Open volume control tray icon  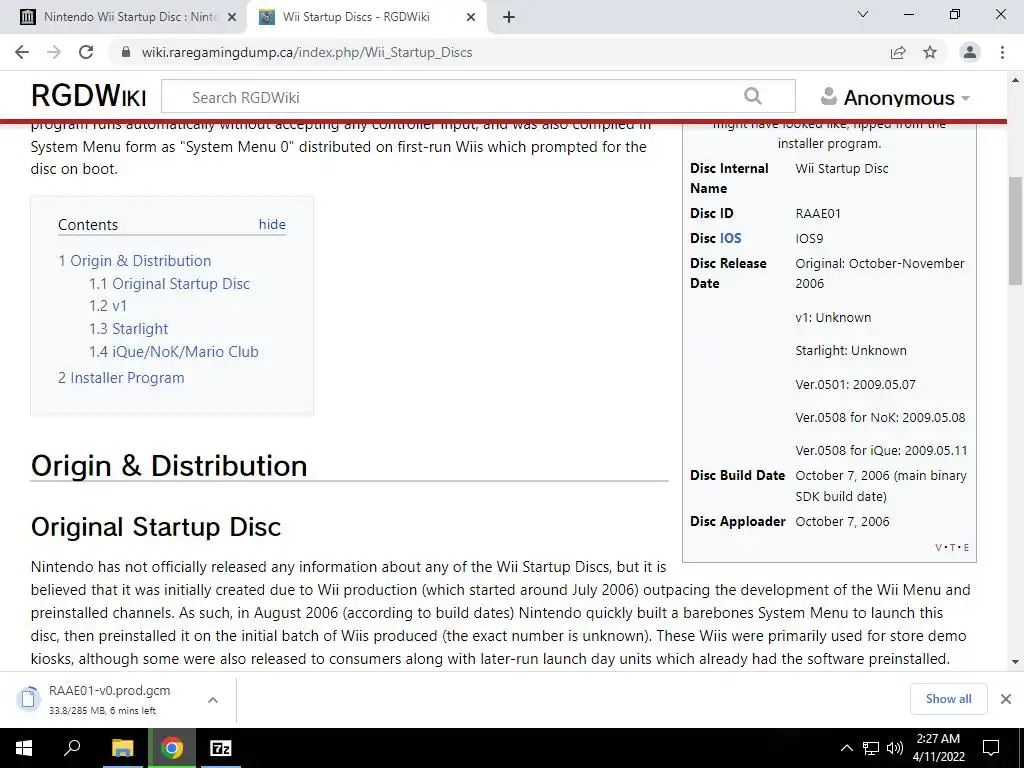(x=895, y=748)
